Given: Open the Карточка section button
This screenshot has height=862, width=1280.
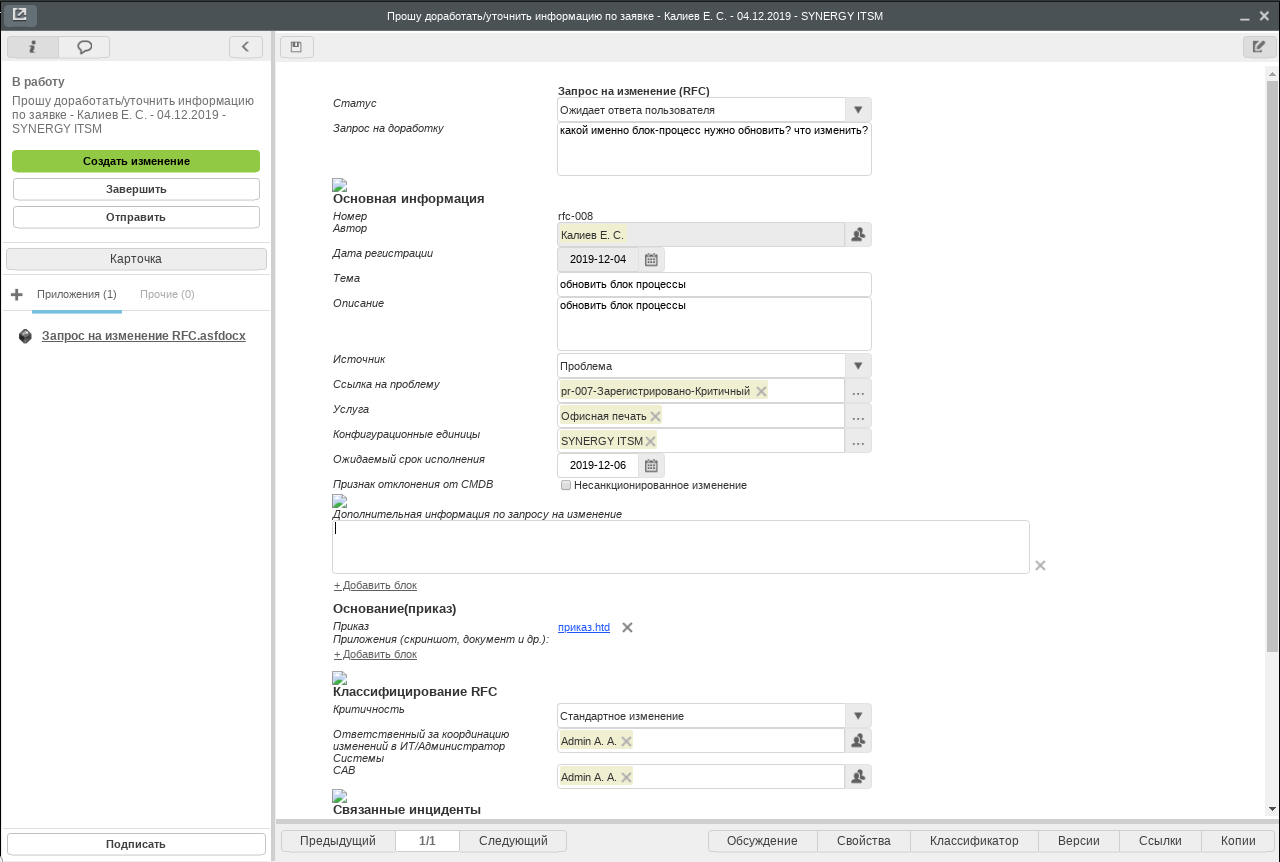Looking at the screenshot, I should [x=136, y=259].
